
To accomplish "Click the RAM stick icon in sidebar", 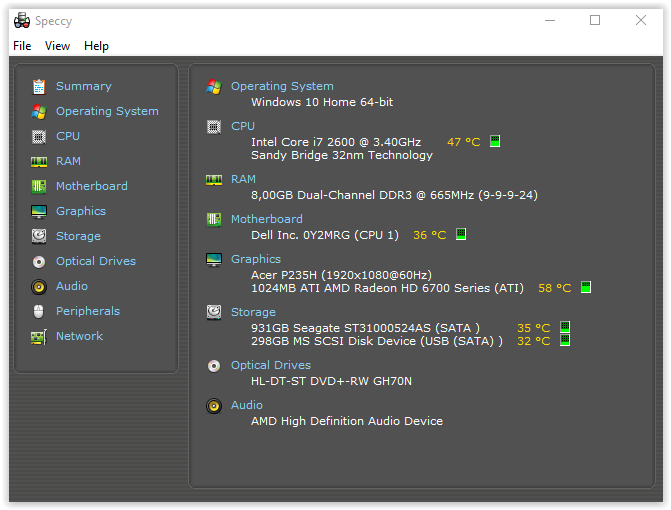I will pos(39,161).
